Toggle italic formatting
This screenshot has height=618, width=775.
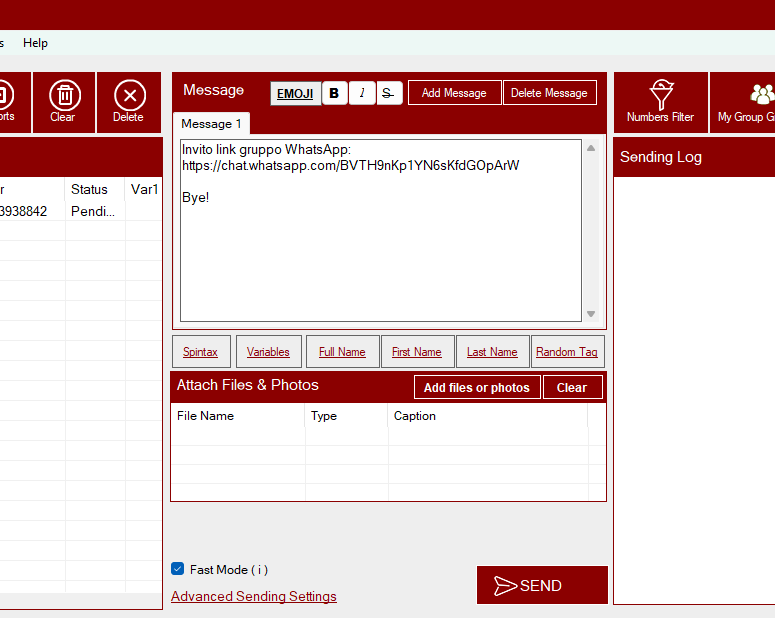click(362, 93)
